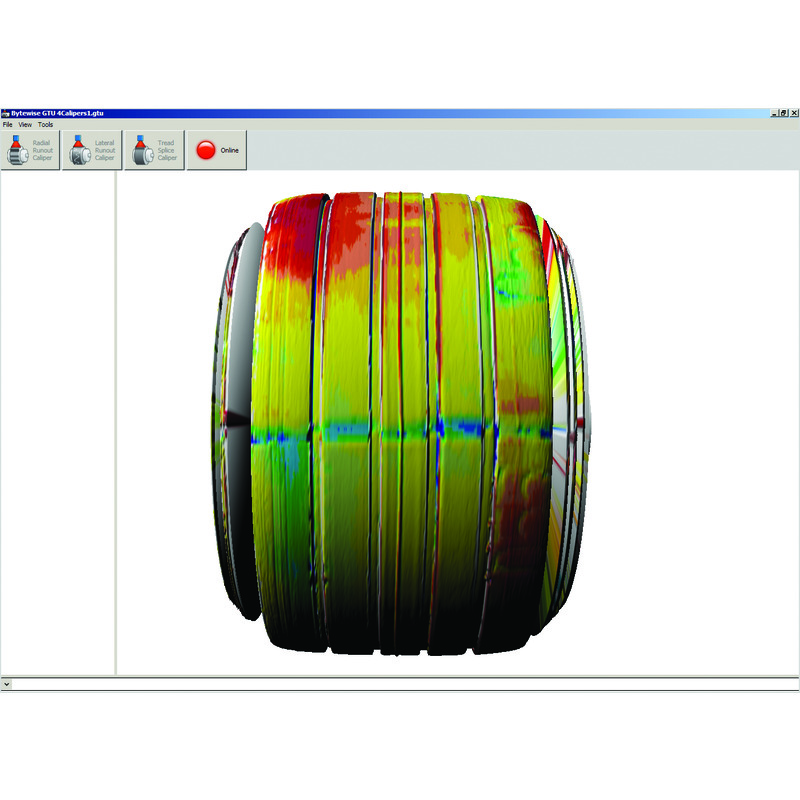Click the center of the 3D tire model
The width and height of the screenshot is (800, 800).
[400, 420]
